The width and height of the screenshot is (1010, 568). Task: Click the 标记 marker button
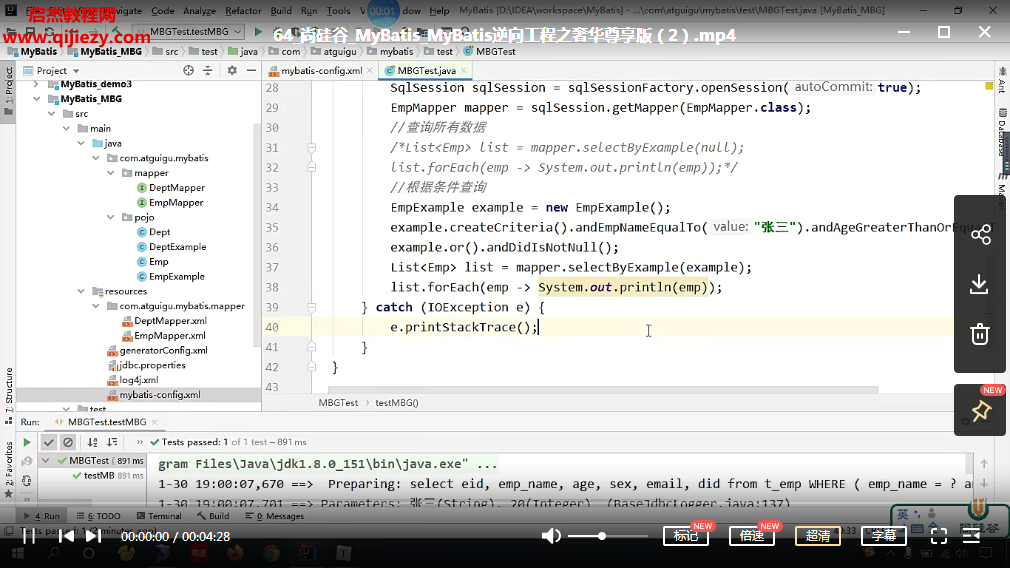[686, 536]
